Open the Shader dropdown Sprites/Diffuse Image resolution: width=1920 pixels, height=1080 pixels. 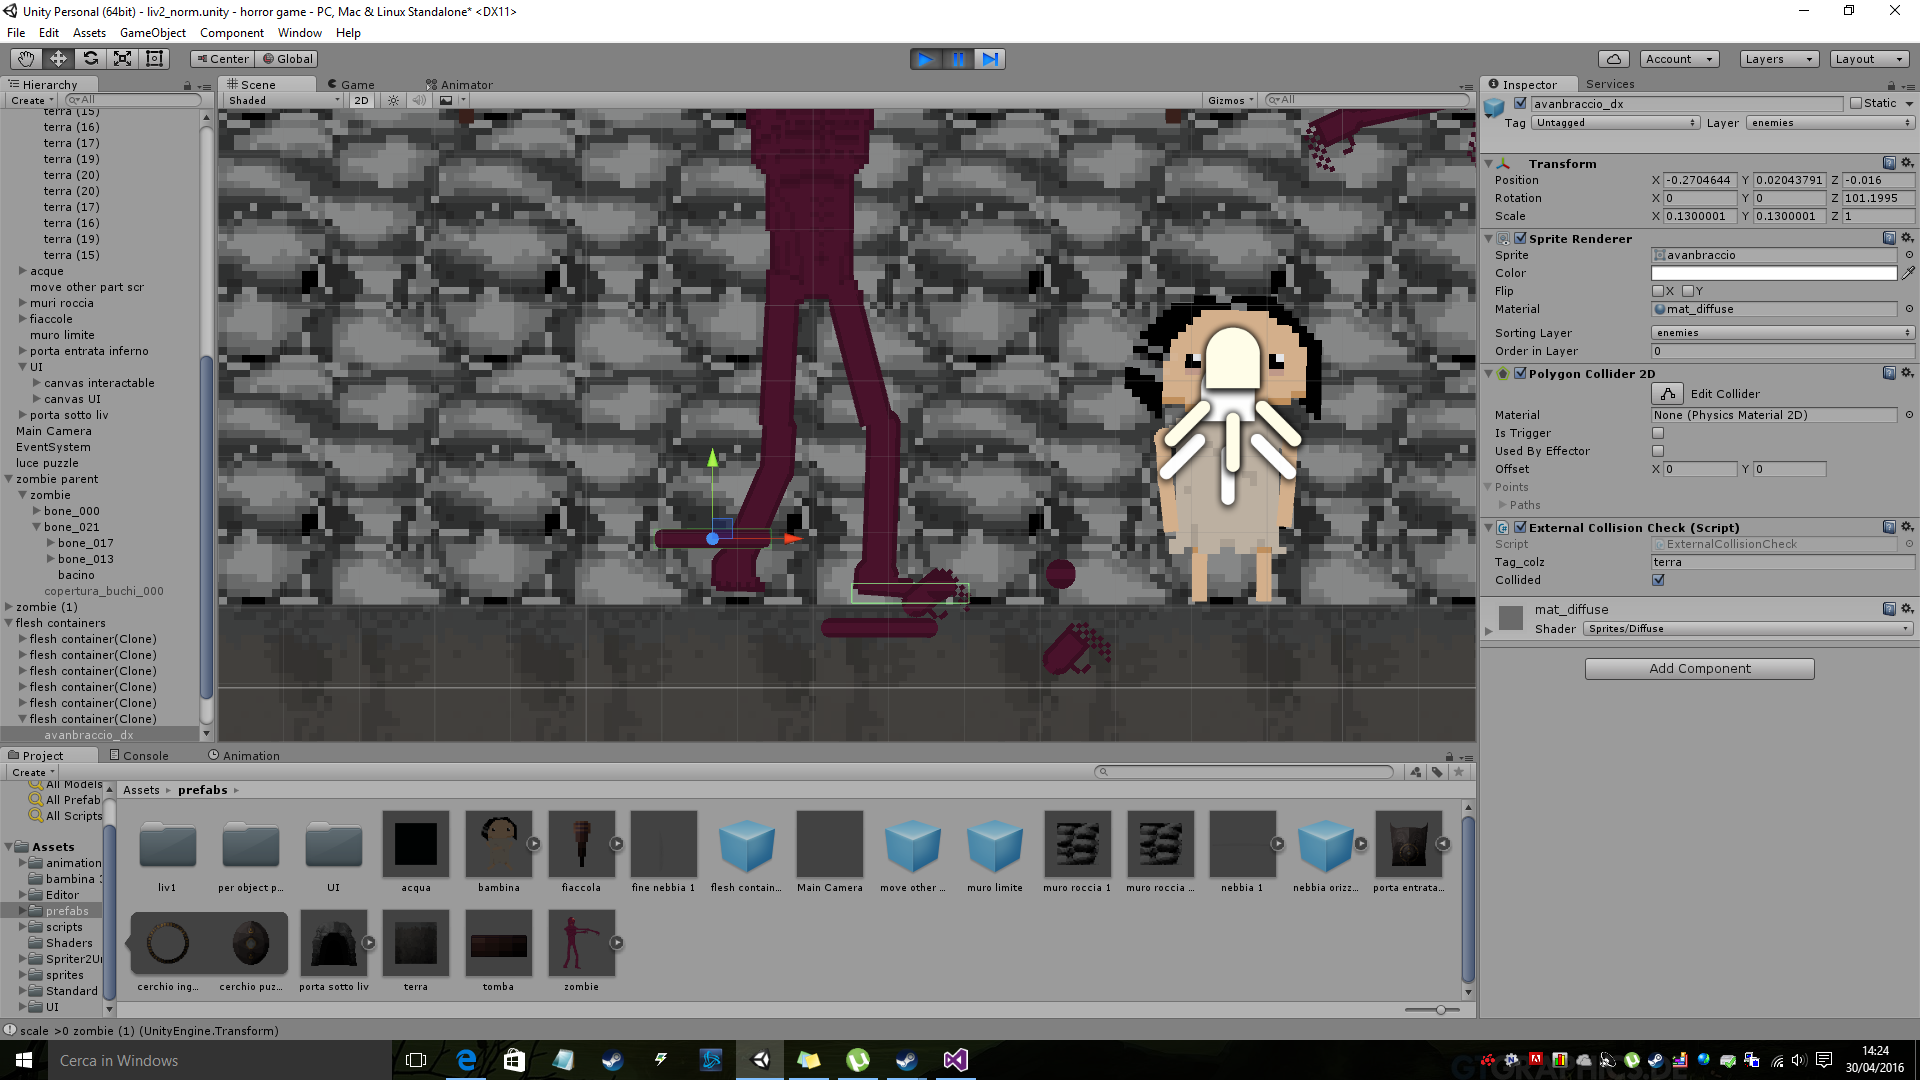1748,629
